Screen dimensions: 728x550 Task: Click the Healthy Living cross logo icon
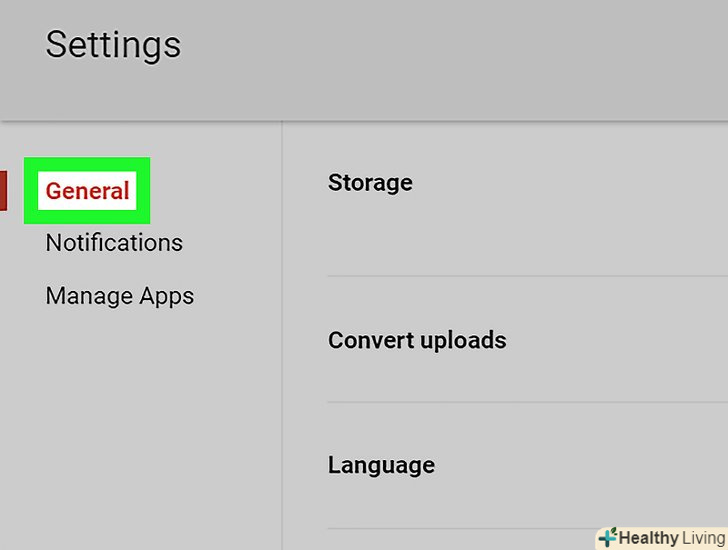click(607, 538)
